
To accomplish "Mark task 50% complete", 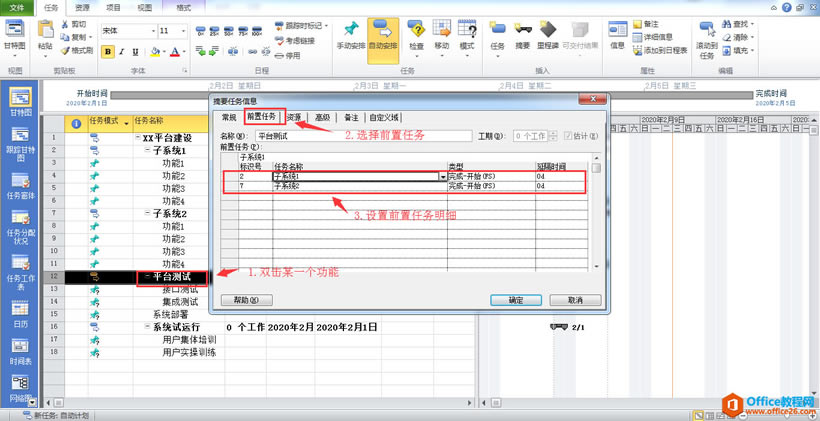I will pos(229,31).
